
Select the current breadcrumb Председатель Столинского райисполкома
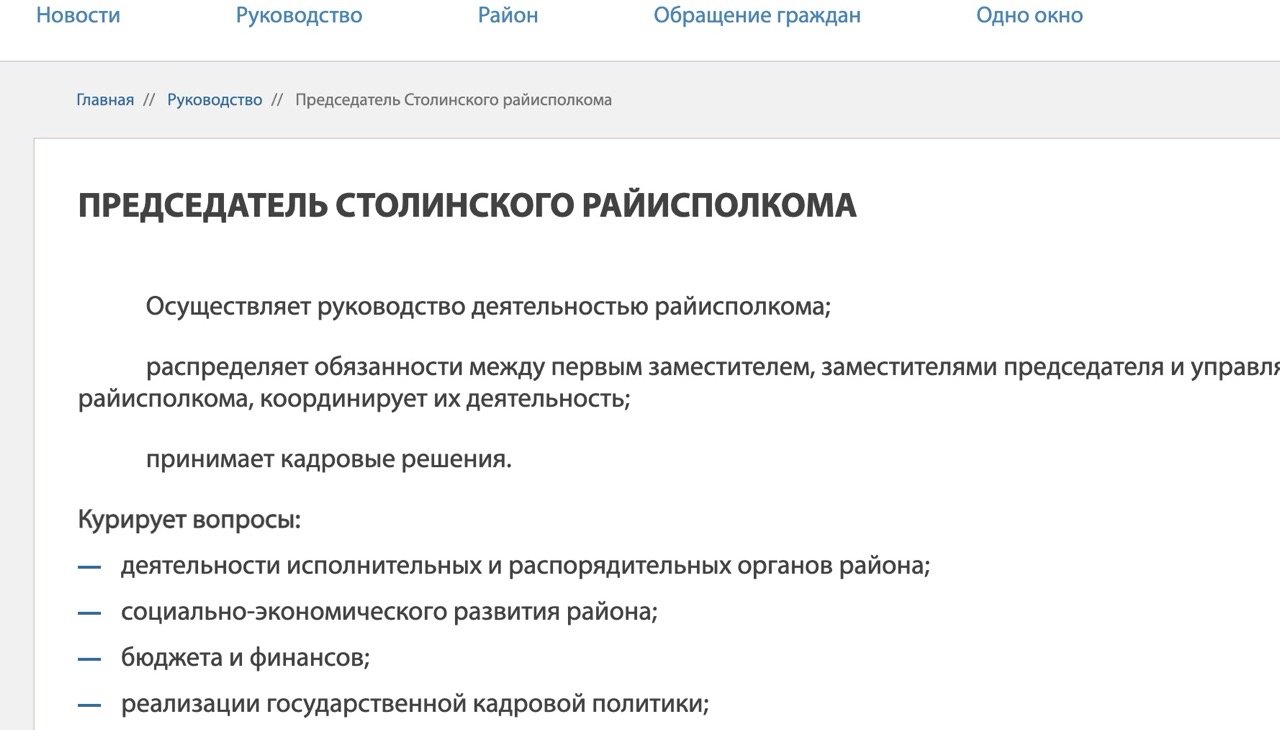452,99
